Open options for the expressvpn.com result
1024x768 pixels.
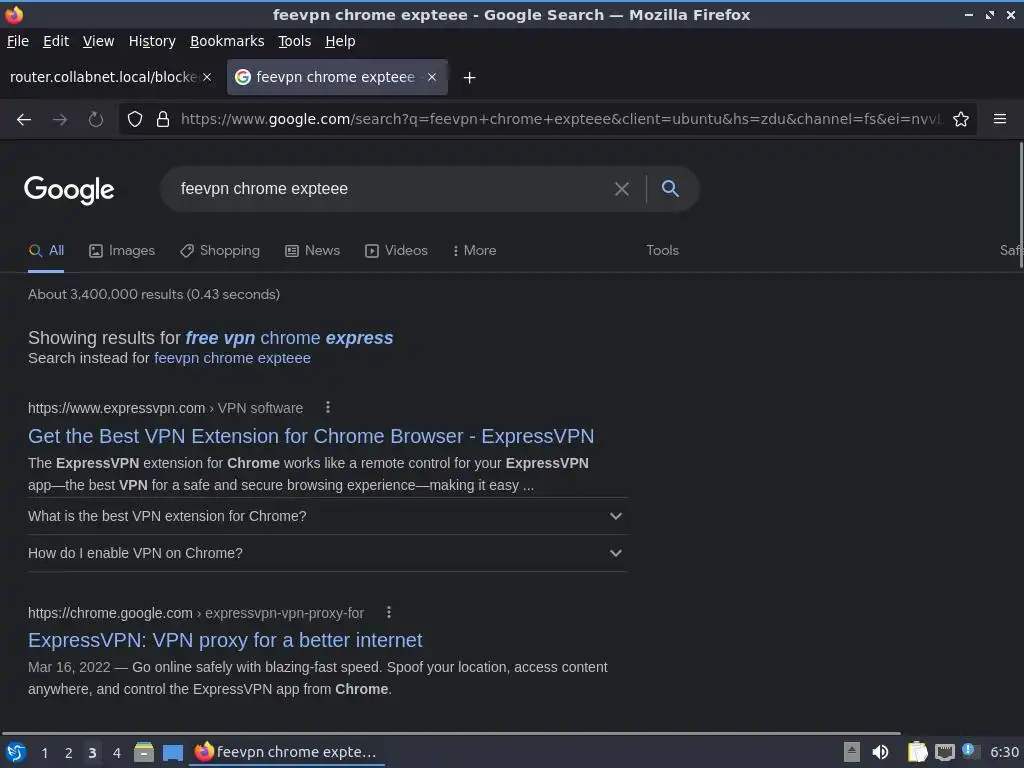328,408
